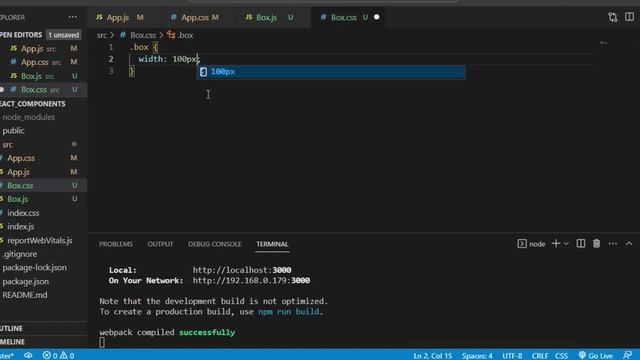Change file encoding UTF-8
Image resolution: width=640 pixels, height=360 pixels.
(512, 356)
